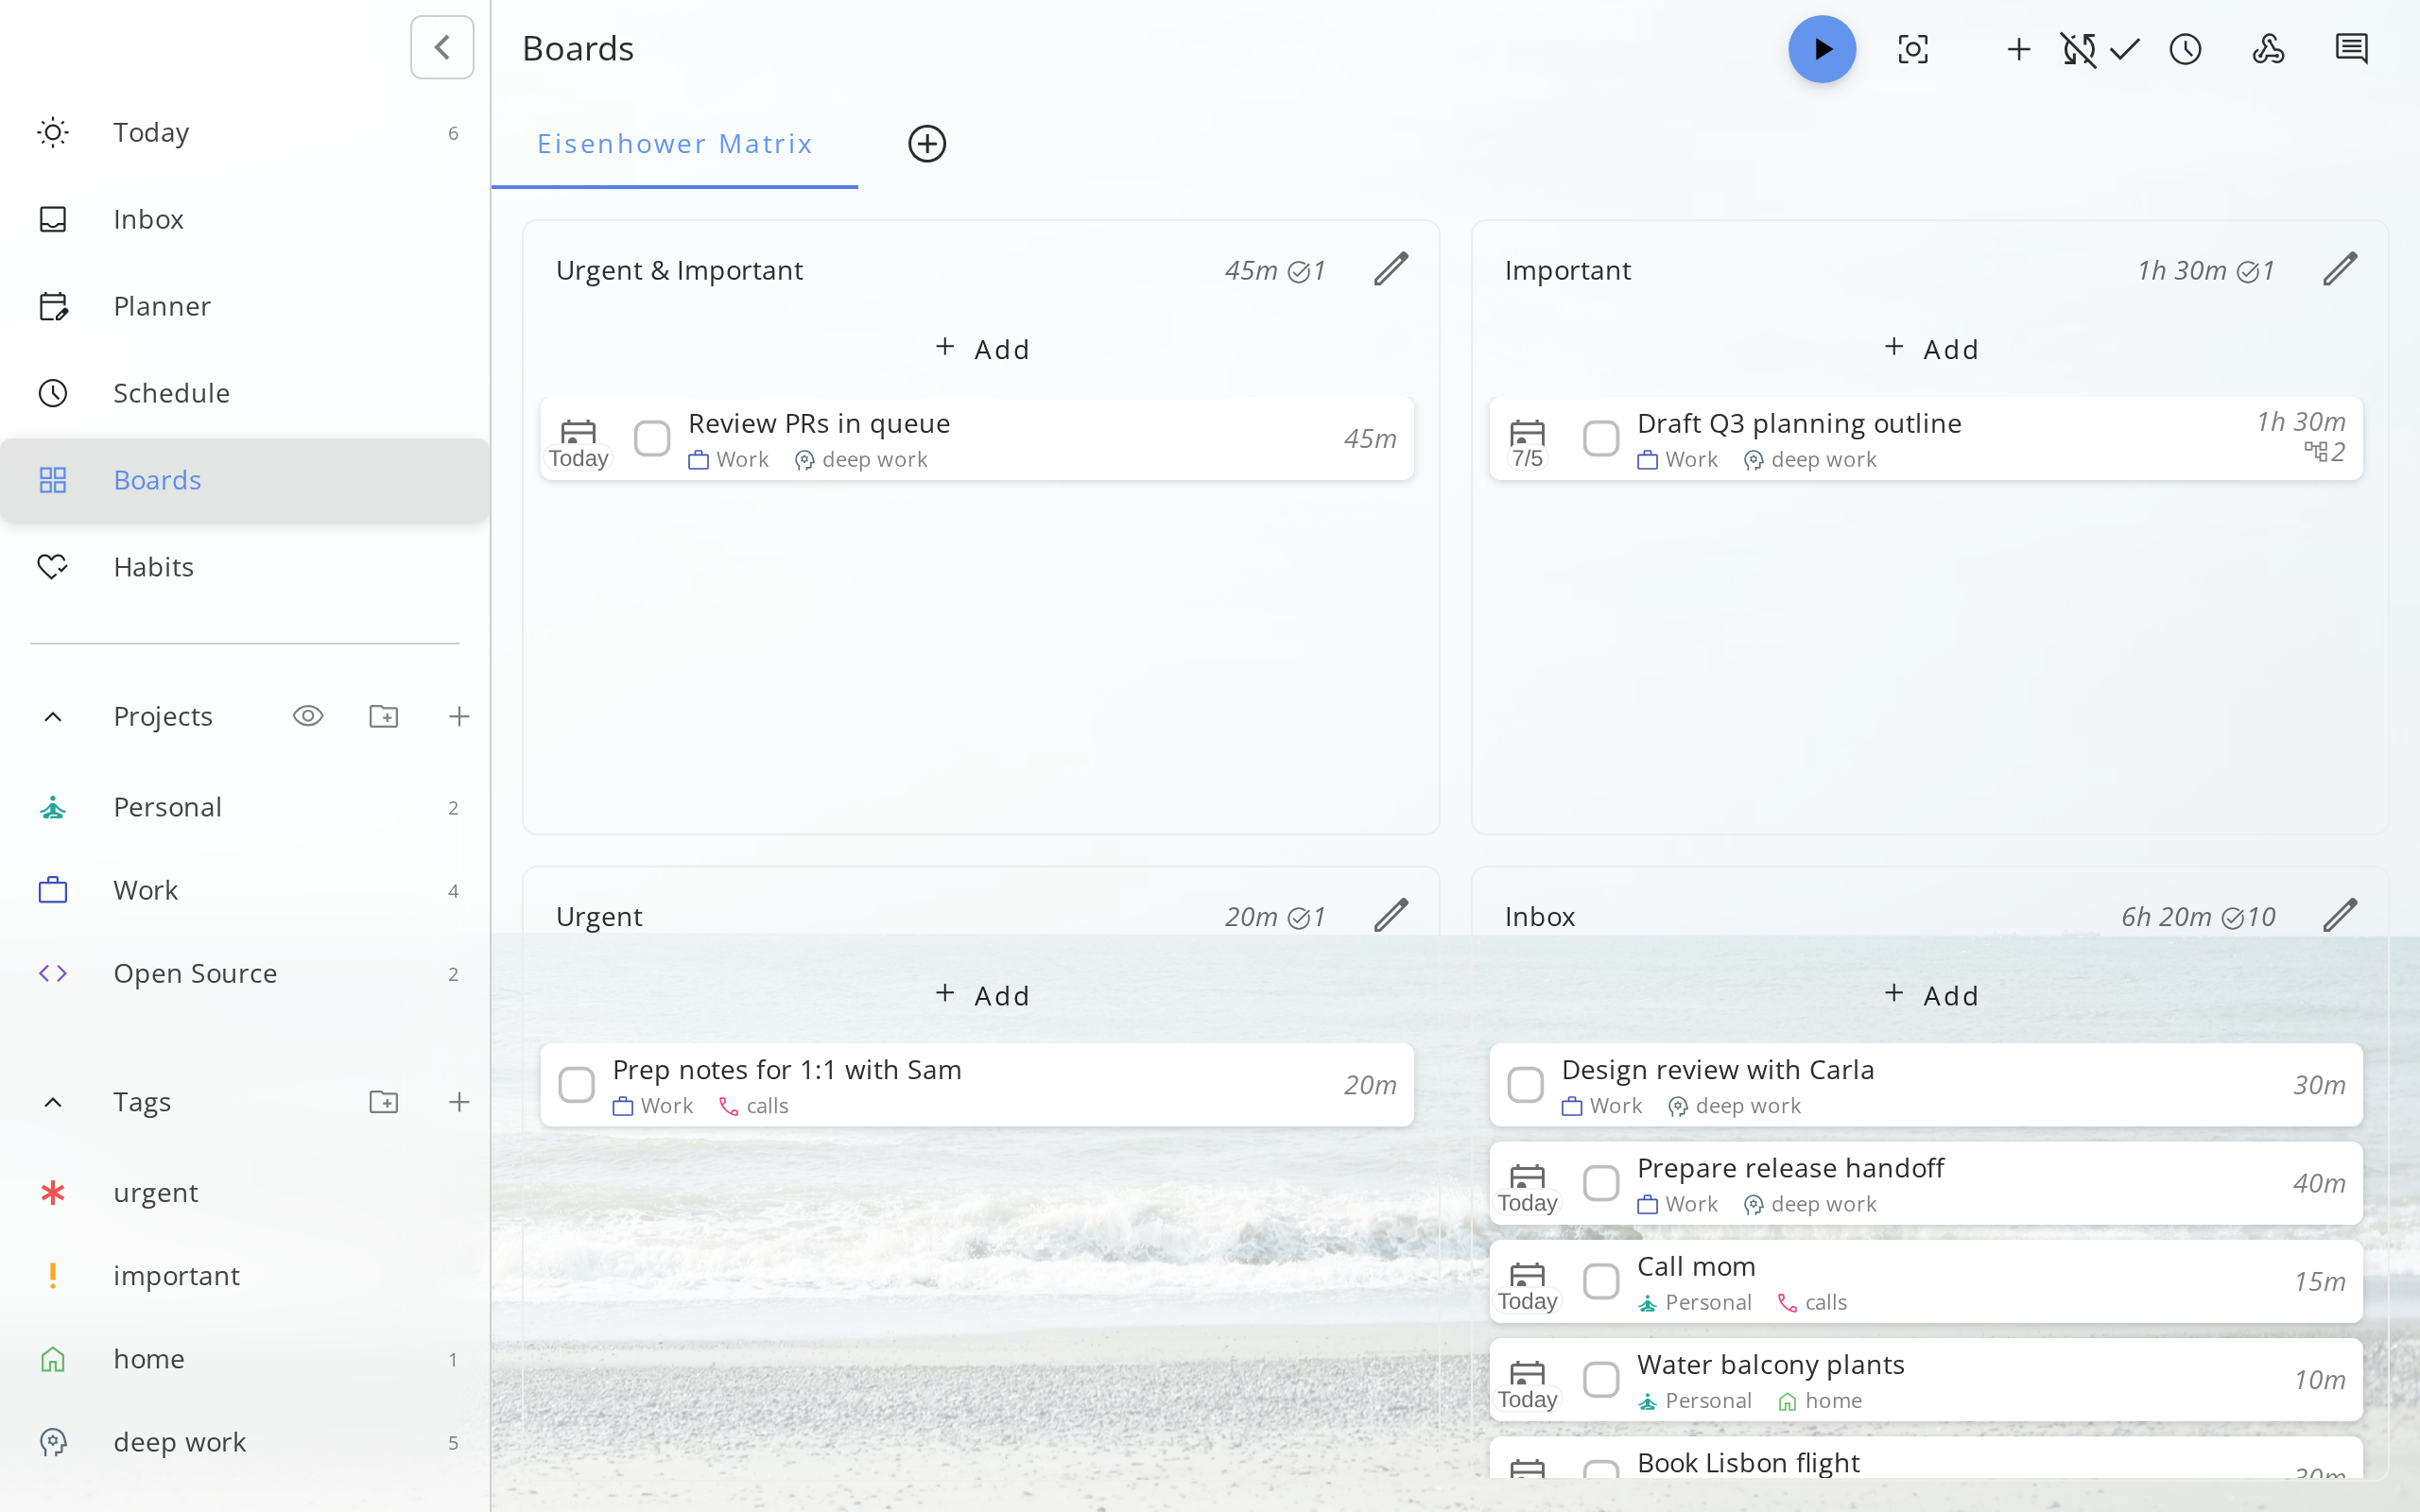This screenshot has height=1512, width=2420.
Task: Collapse the Projects section
Action: tap(53, 717)
